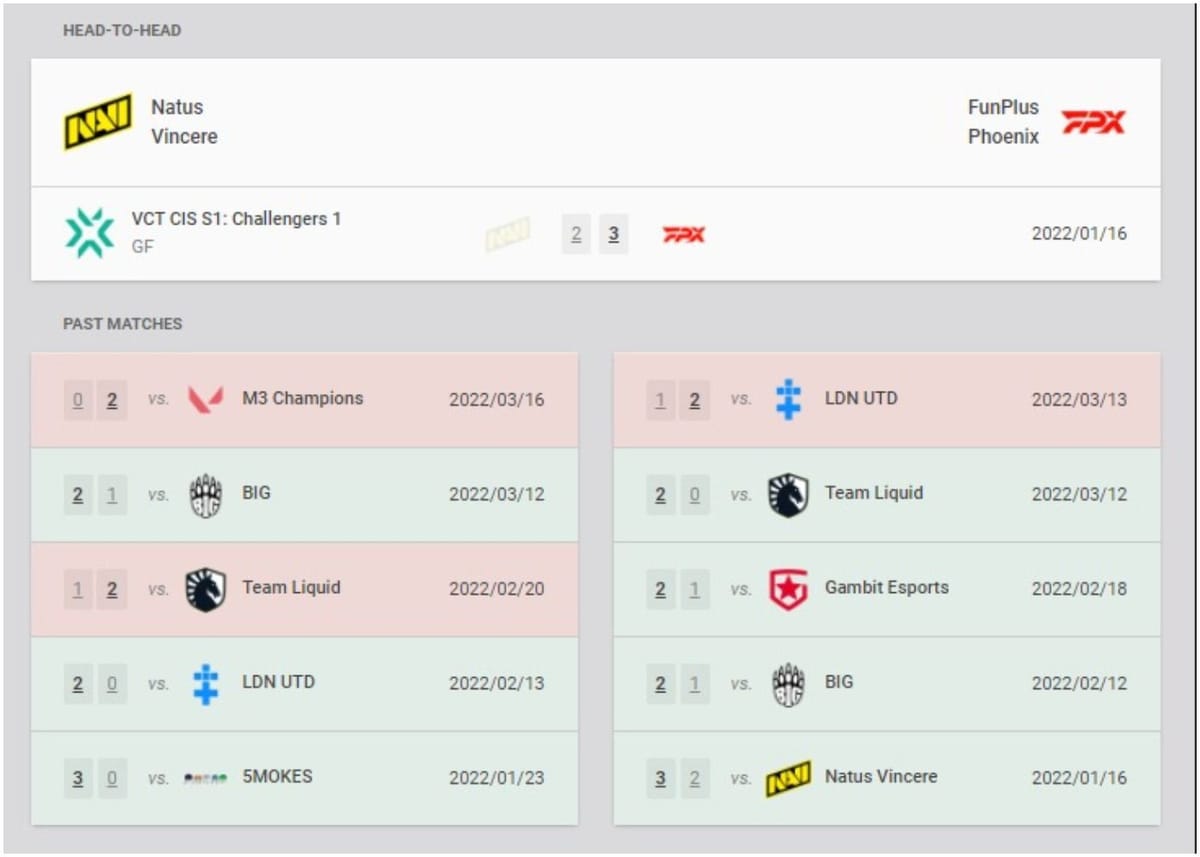Click the score 2 in M3 Champions match
Image resolution: width=1200 pixels, height=857 pixels.
click(x=112, y=398)
